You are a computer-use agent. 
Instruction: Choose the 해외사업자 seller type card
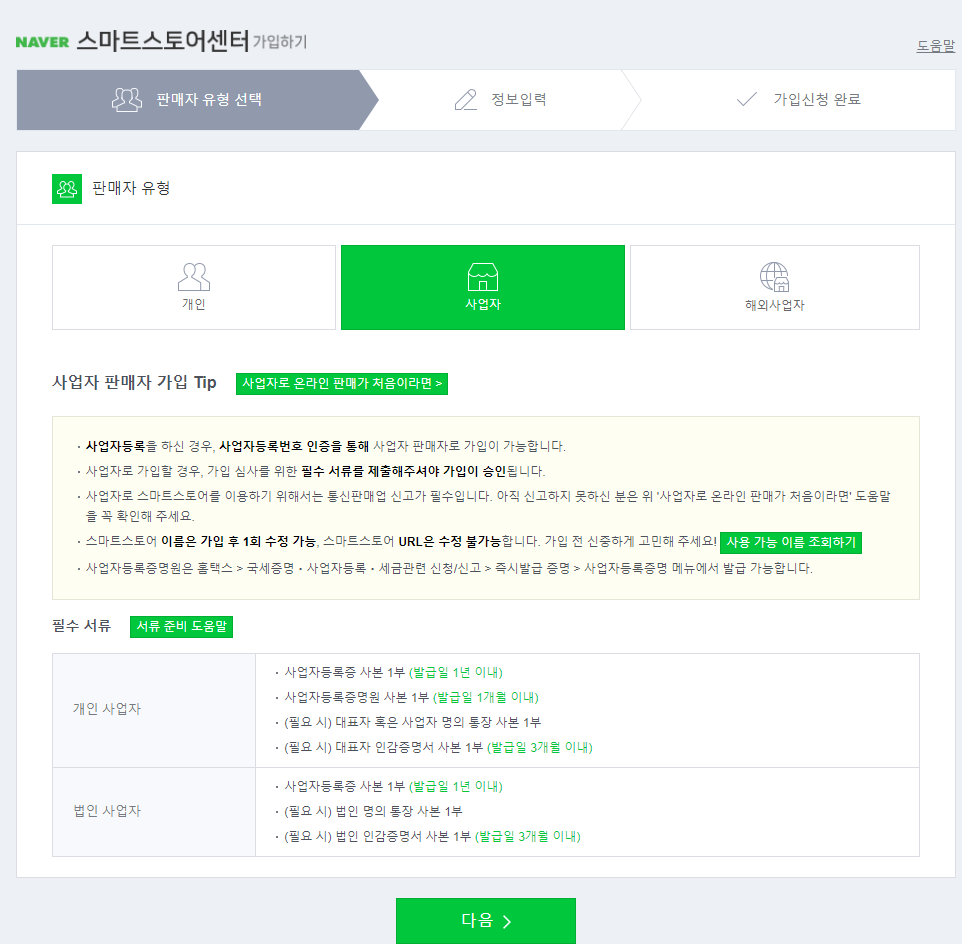click(x=775, y=288)
